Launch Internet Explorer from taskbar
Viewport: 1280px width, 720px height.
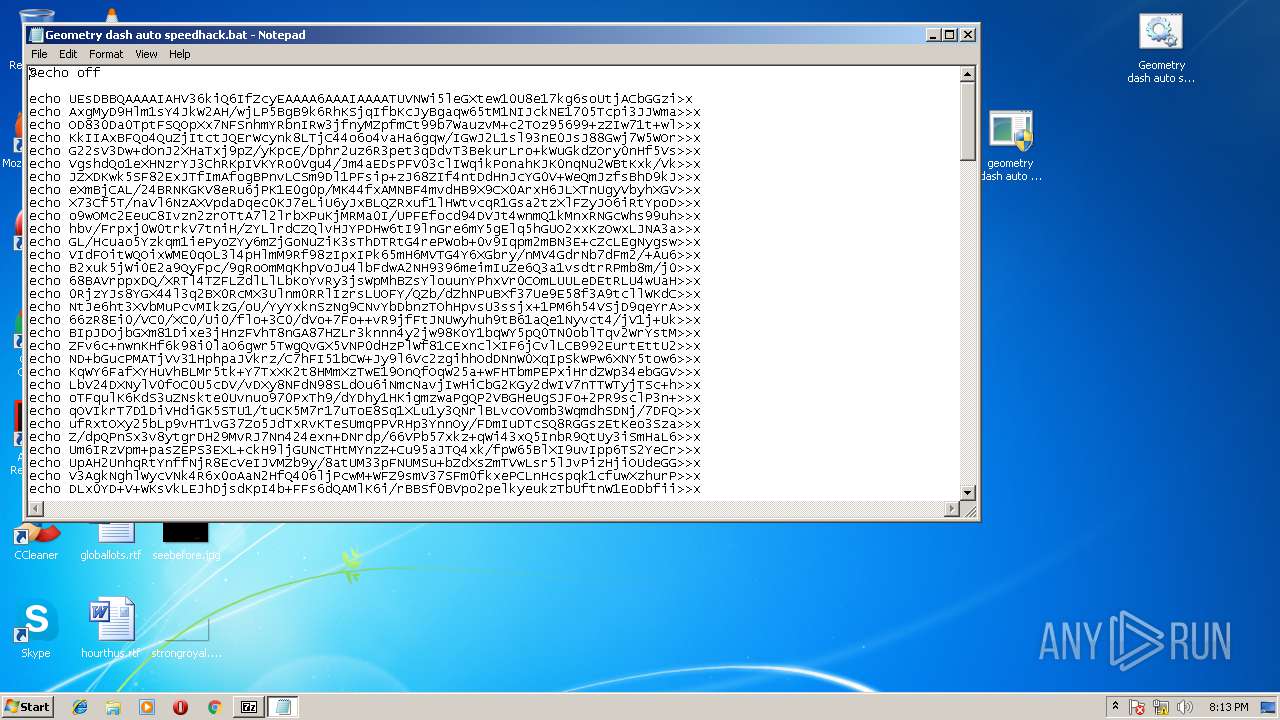click(x=80, y=707)
